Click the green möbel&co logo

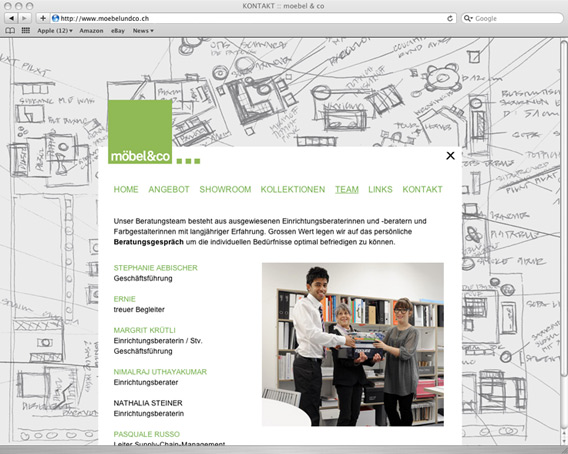point(140,132)
